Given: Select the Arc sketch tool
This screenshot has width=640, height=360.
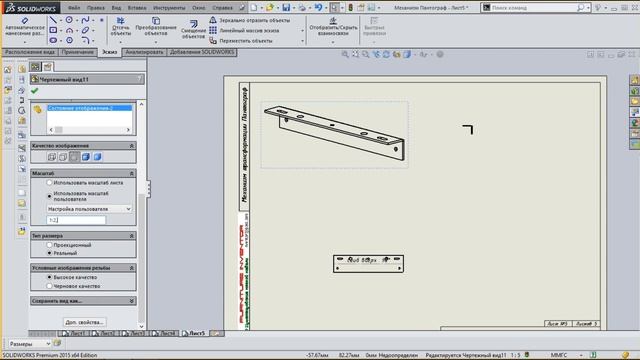Looking at the screenshot, I should click(x=69, y=30).
